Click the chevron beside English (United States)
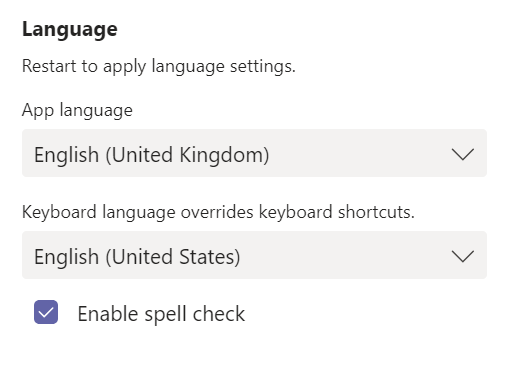The width and height of the screenshot is (511, 376). point(463,256)
